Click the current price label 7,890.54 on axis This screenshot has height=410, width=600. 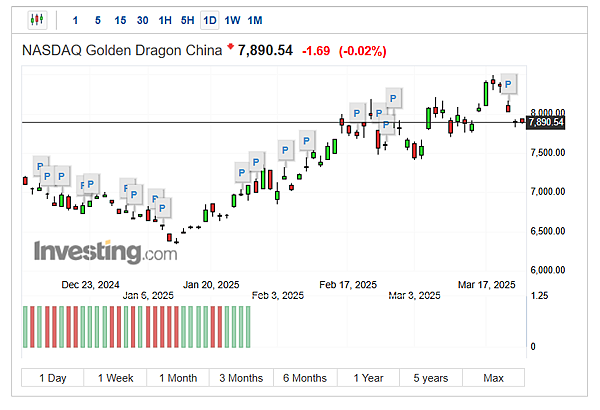pyautogui.click(x=545, y=122)
